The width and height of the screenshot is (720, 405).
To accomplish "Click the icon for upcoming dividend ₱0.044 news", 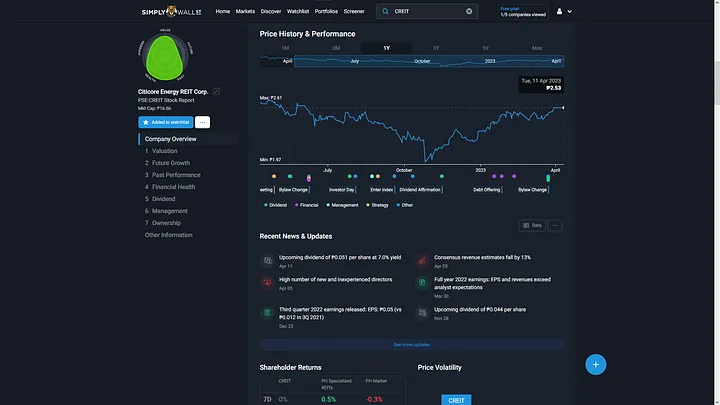I will (x=422, y=313).
